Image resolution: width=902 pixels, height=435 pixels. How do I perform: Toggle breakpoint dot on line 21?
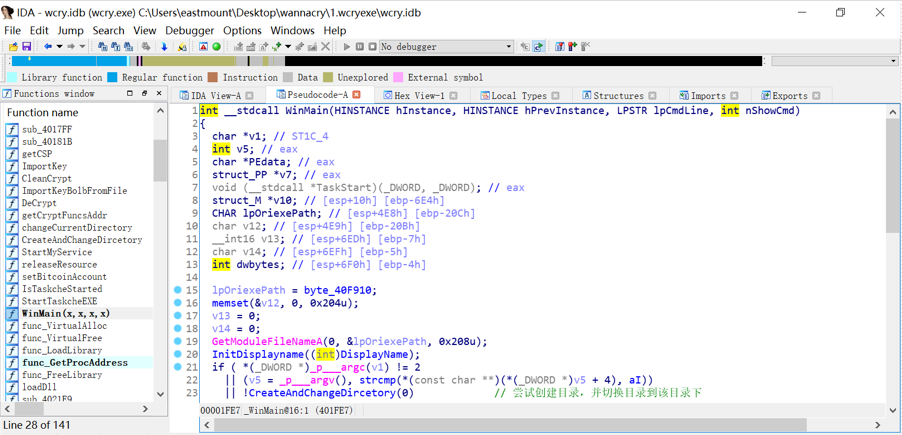tap(178, 367)
